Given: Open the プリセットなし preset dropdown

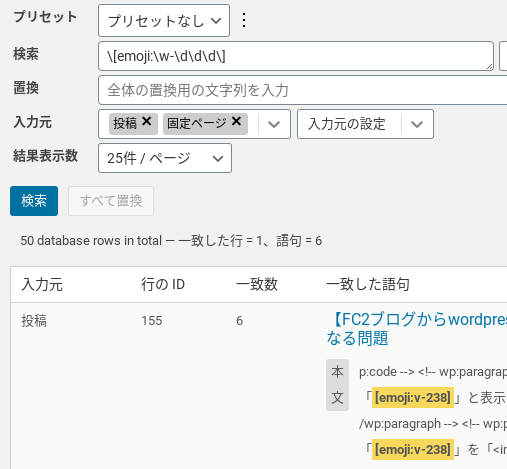Looking at the screenshot, I should (164, 21).
